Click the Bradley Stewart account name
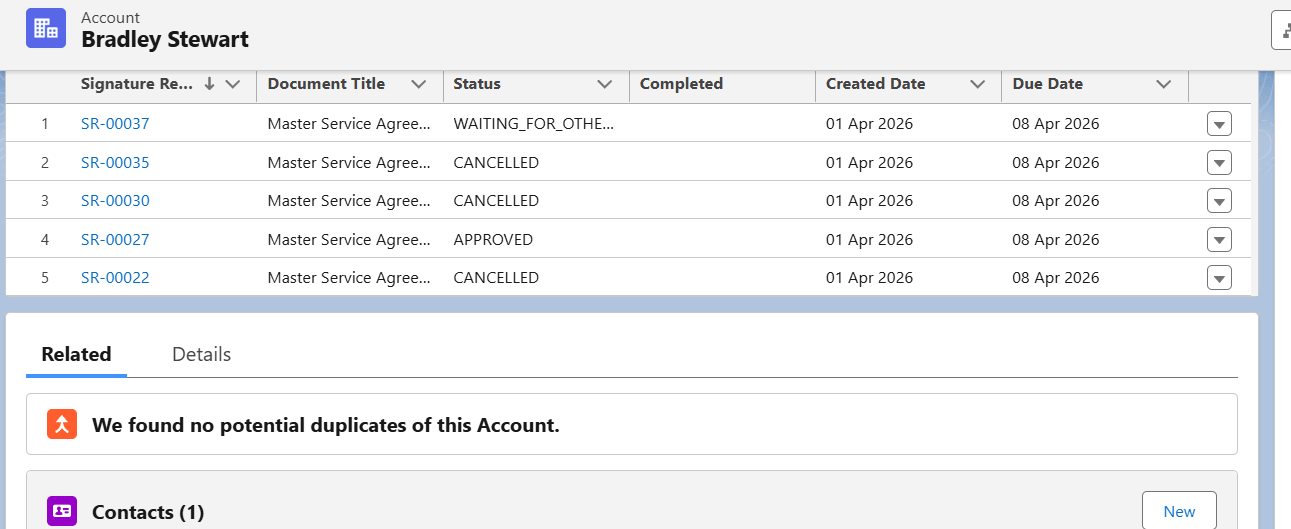Image resolution: width=1291 pixels, height=529 pixels. click(x=165, y=39)
